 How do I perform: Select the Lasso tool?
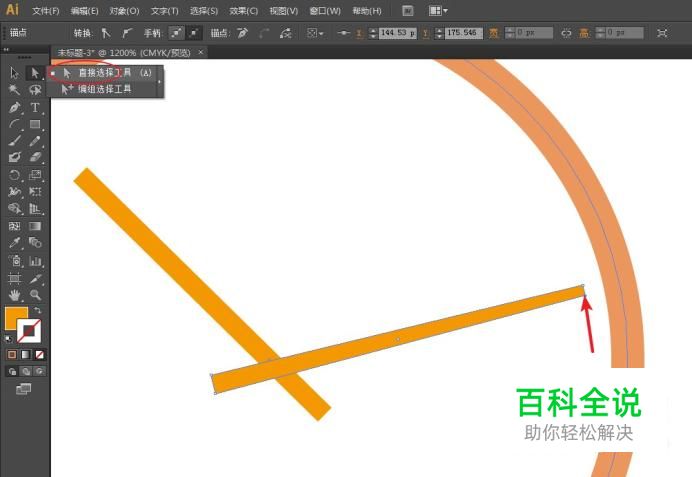click(35, 90)
